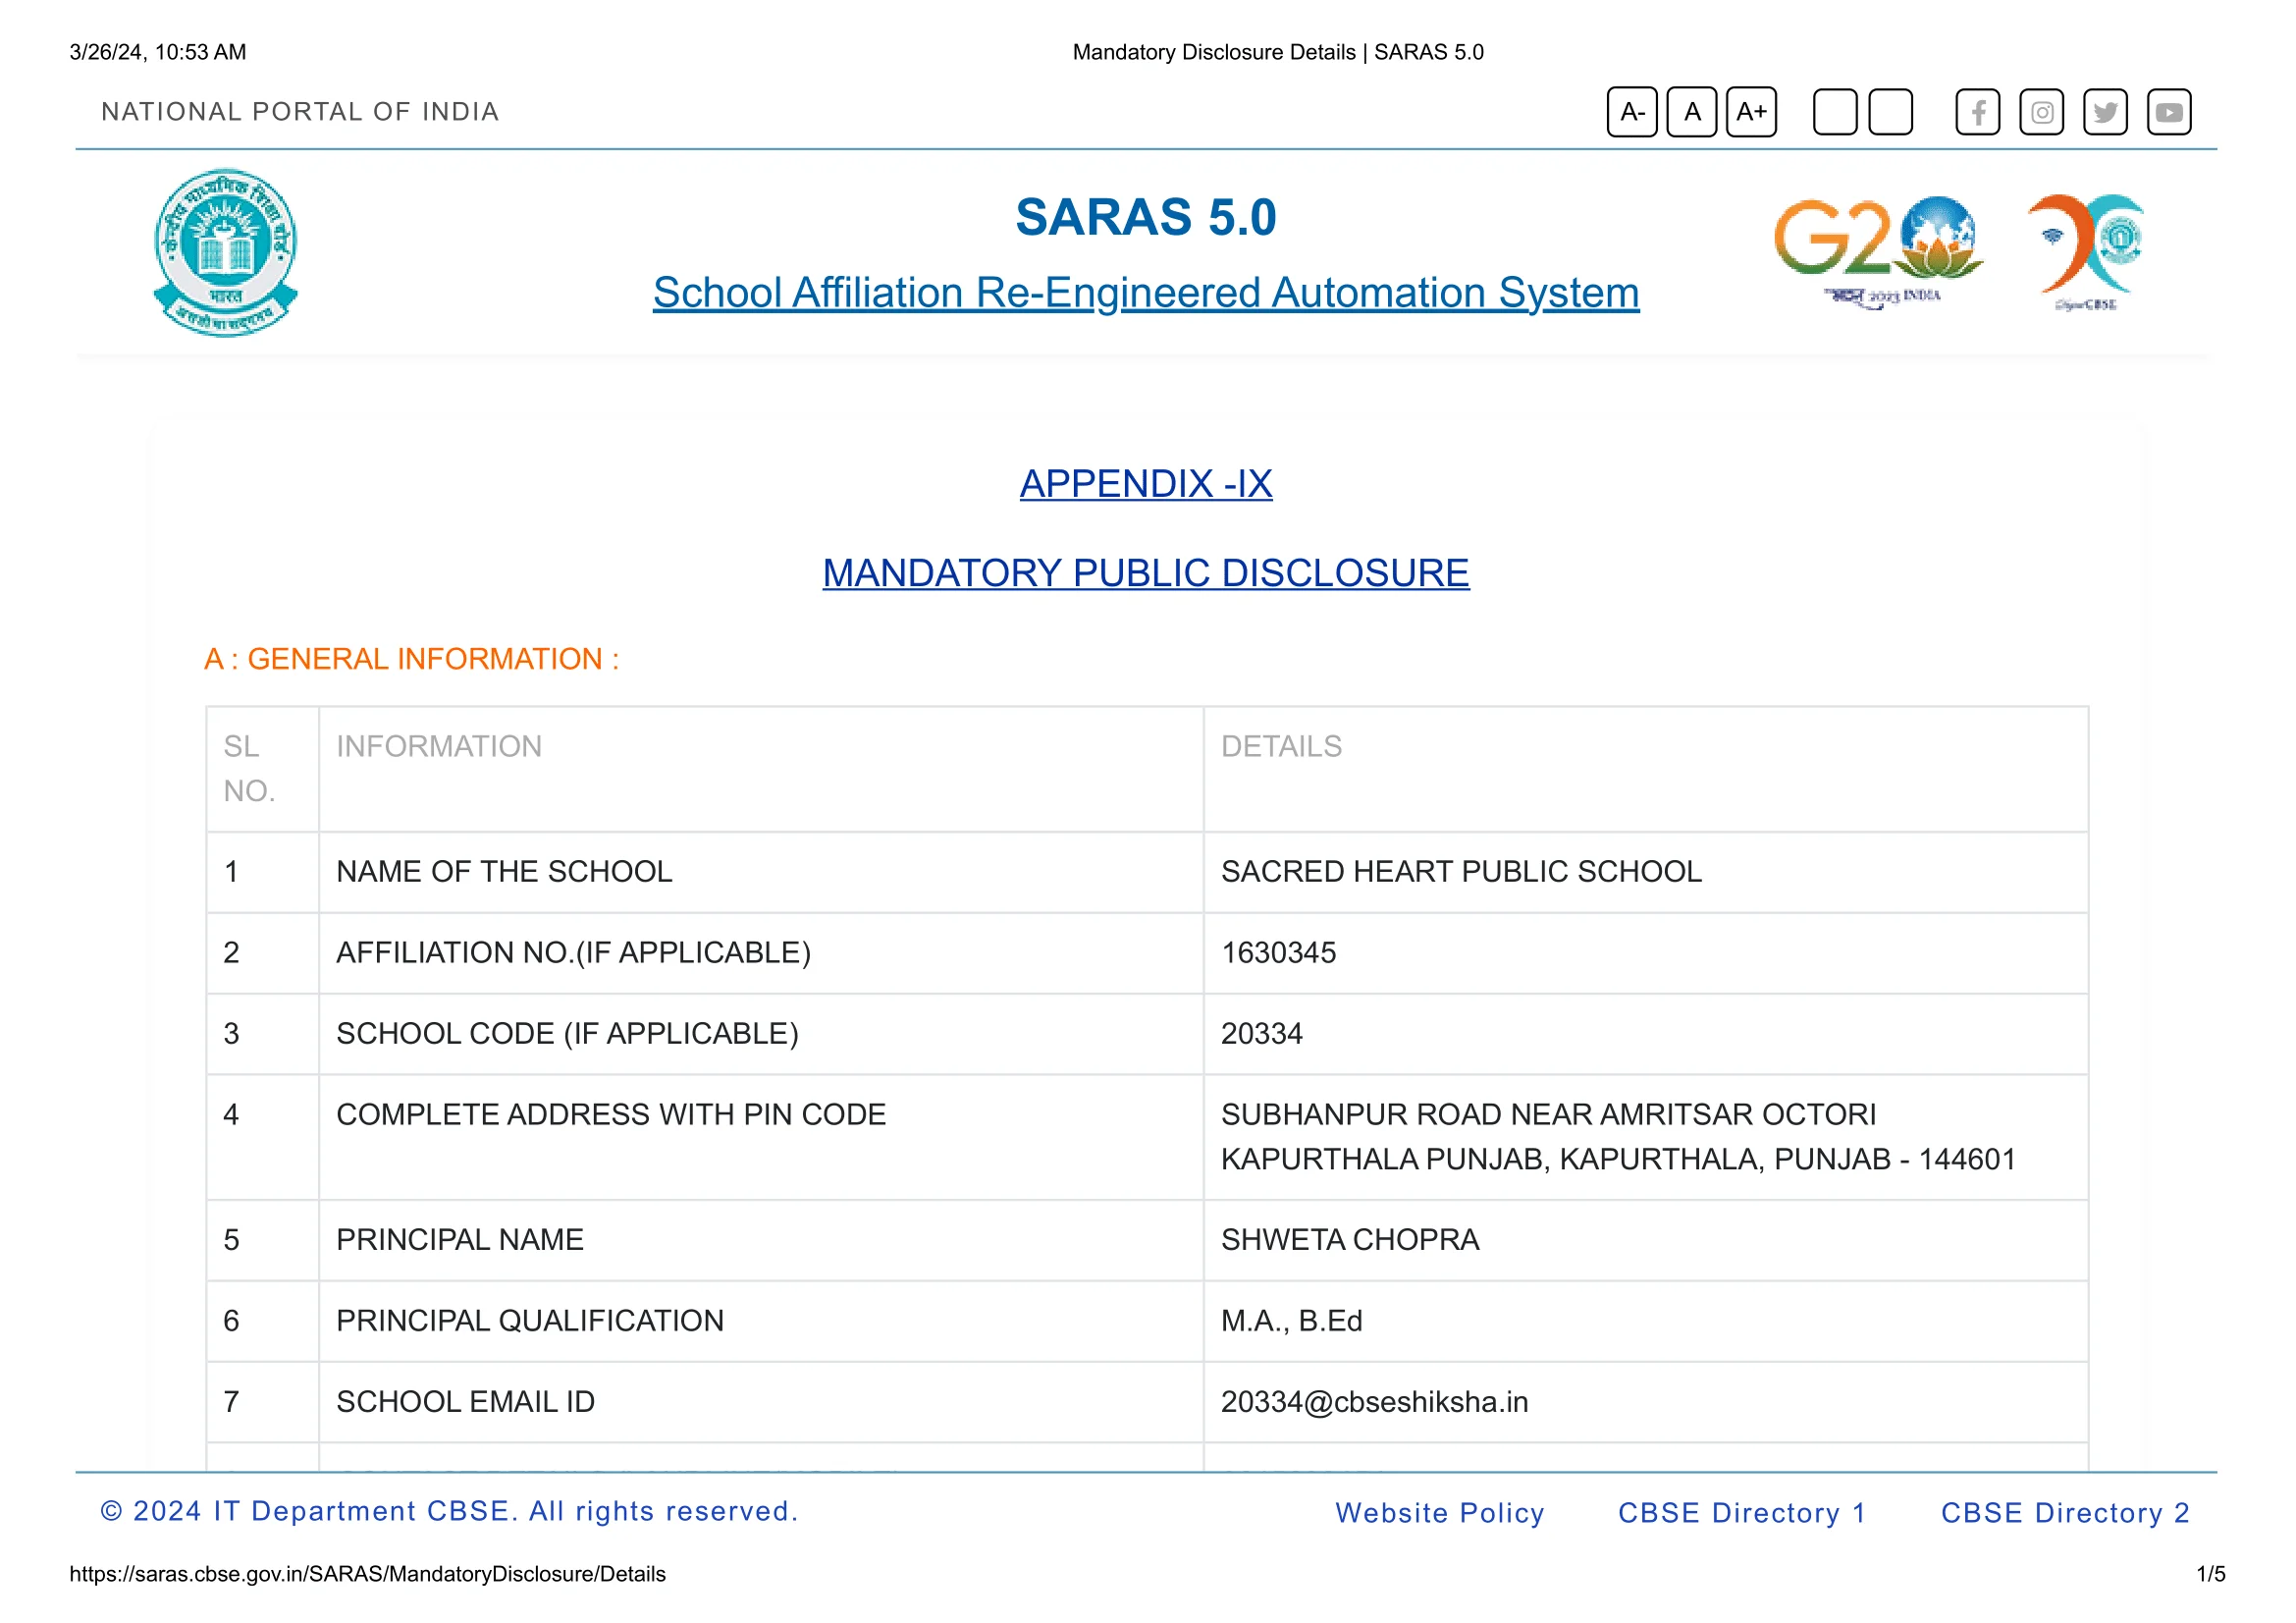
Task: Select 'AFFILIATION NO.(IF APPLICABLE)' cell
Action: (761, 953)
